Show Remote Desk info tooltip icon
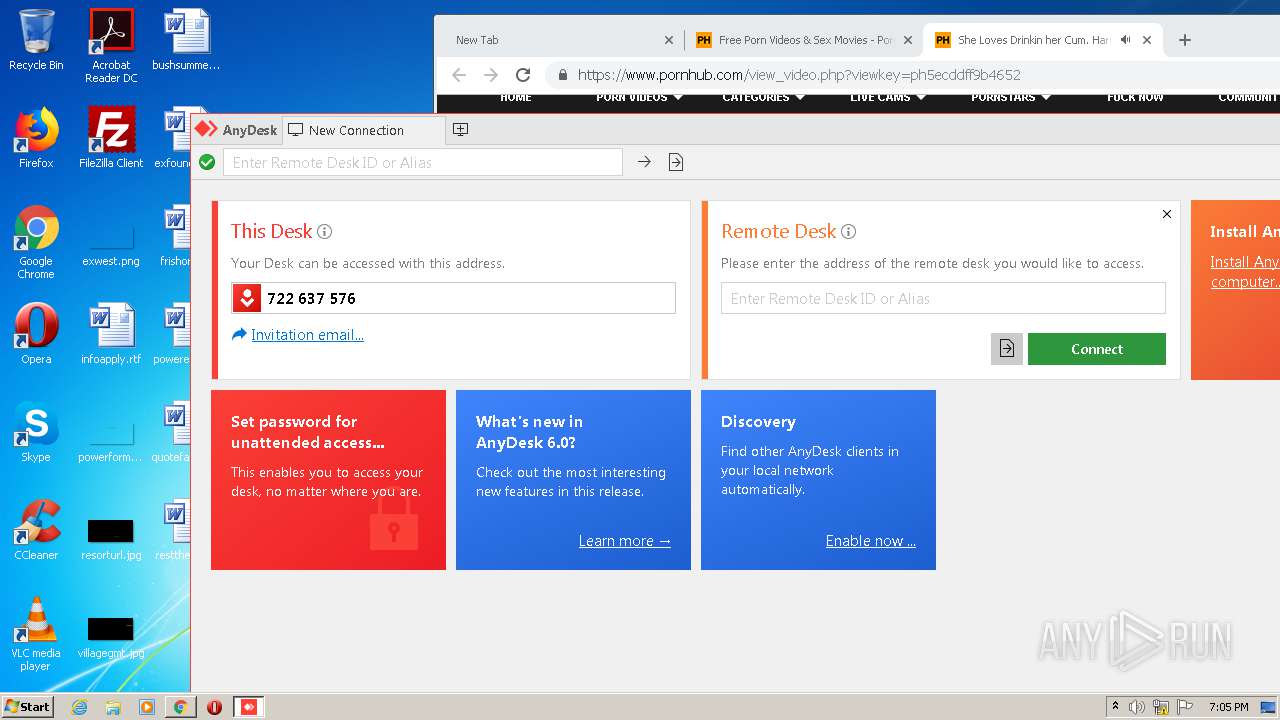The height and width of the screenshot is (720, 1280). 848,232
